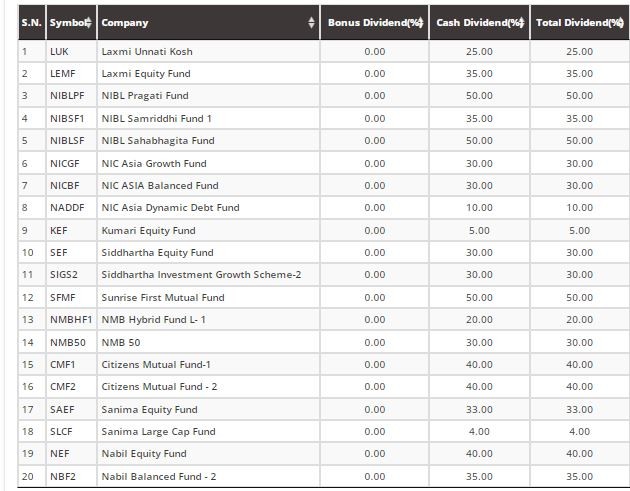Click the symbol SAEF

point(62,409)
